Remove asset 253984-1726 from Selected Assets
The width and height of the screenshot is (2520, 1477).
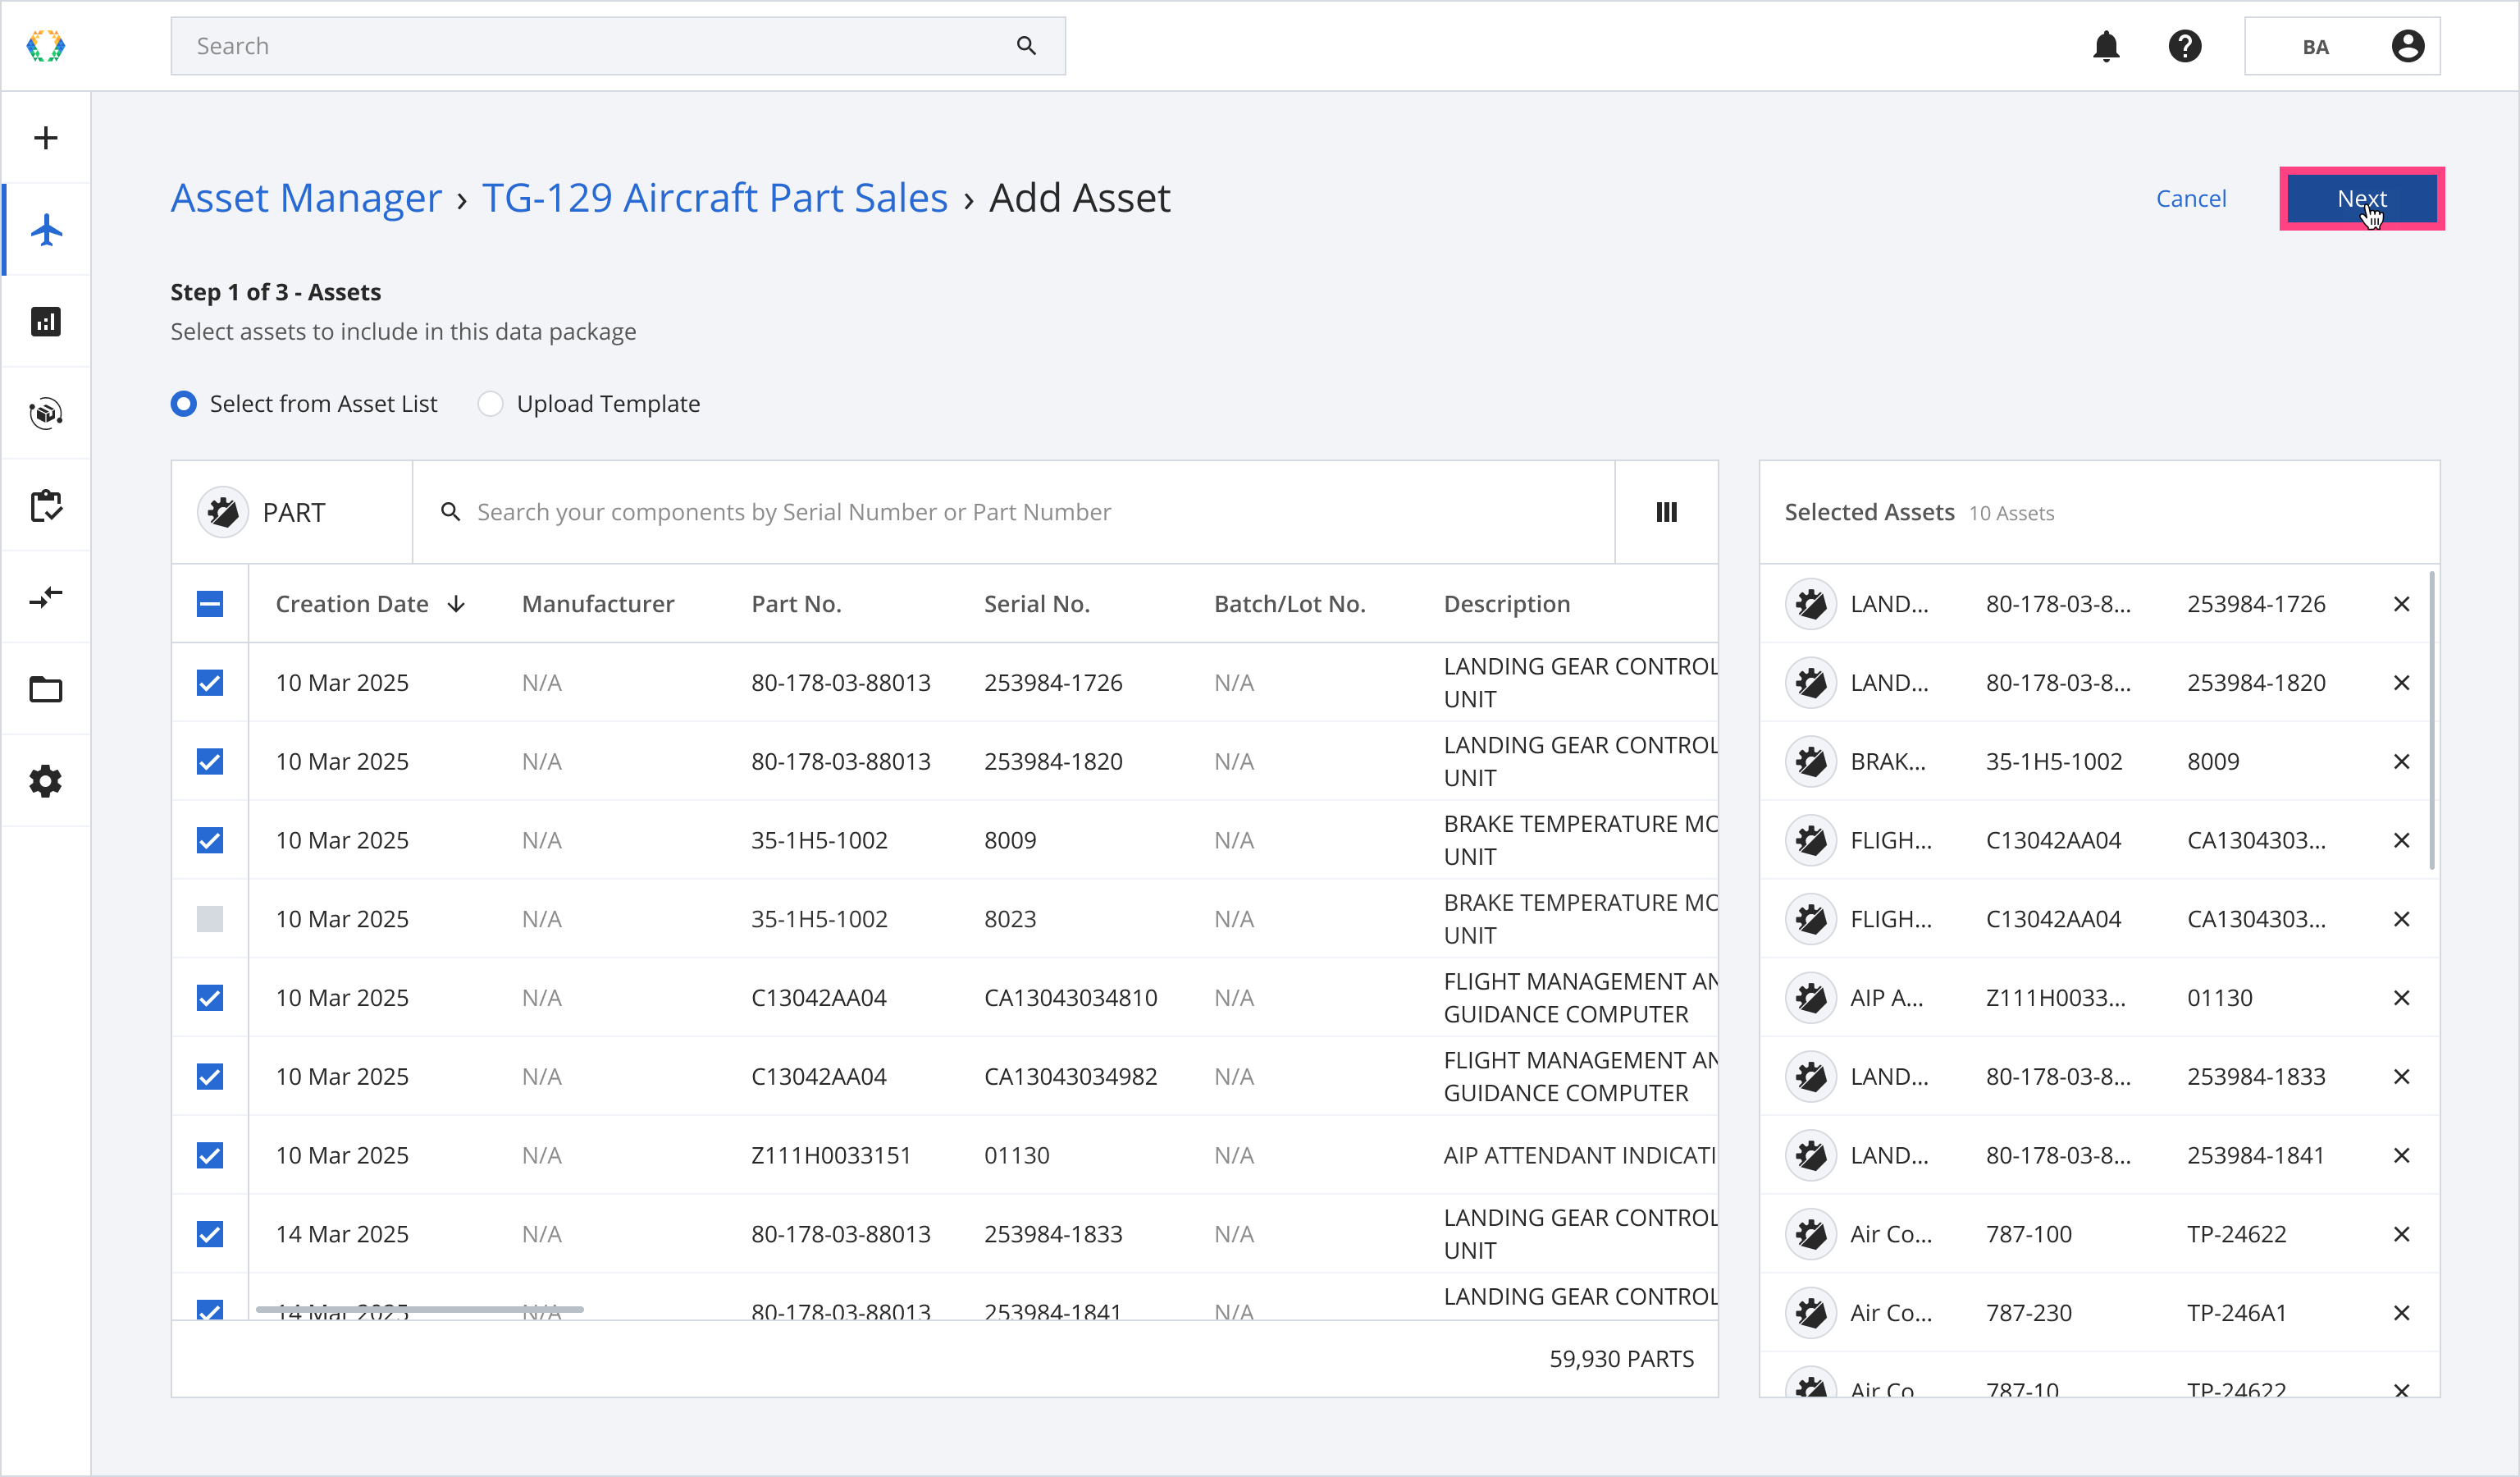(2401, 604)
